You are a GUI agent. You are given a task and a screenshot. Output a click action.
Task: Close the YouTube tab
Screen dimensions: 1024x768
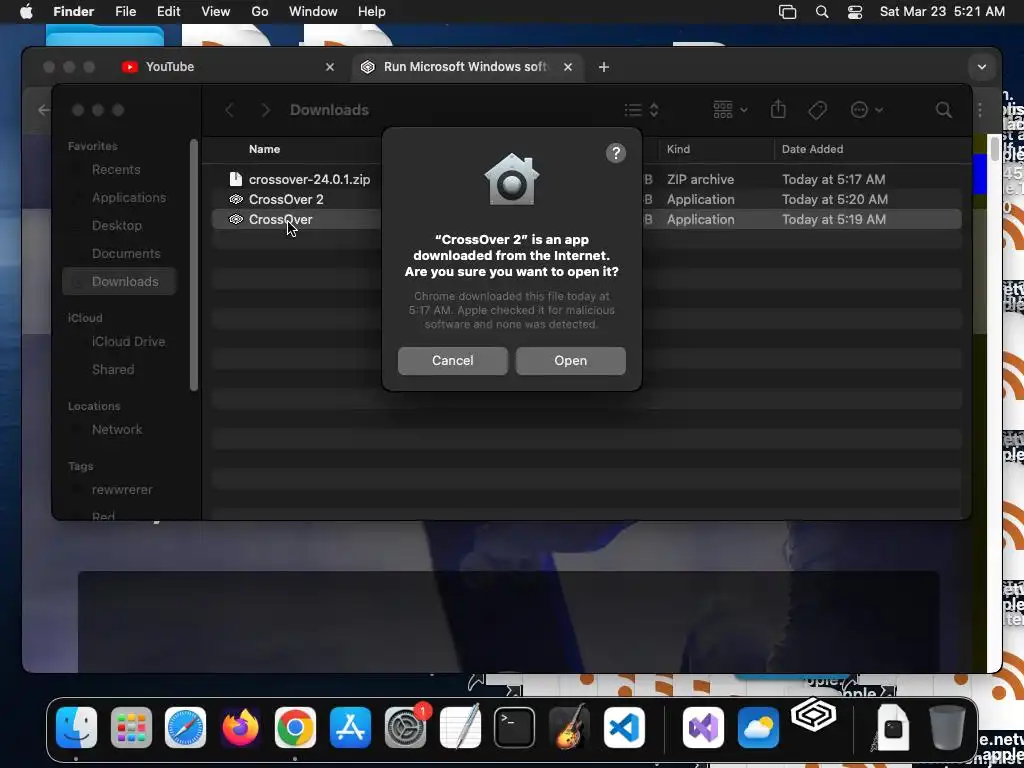[330, 67]
